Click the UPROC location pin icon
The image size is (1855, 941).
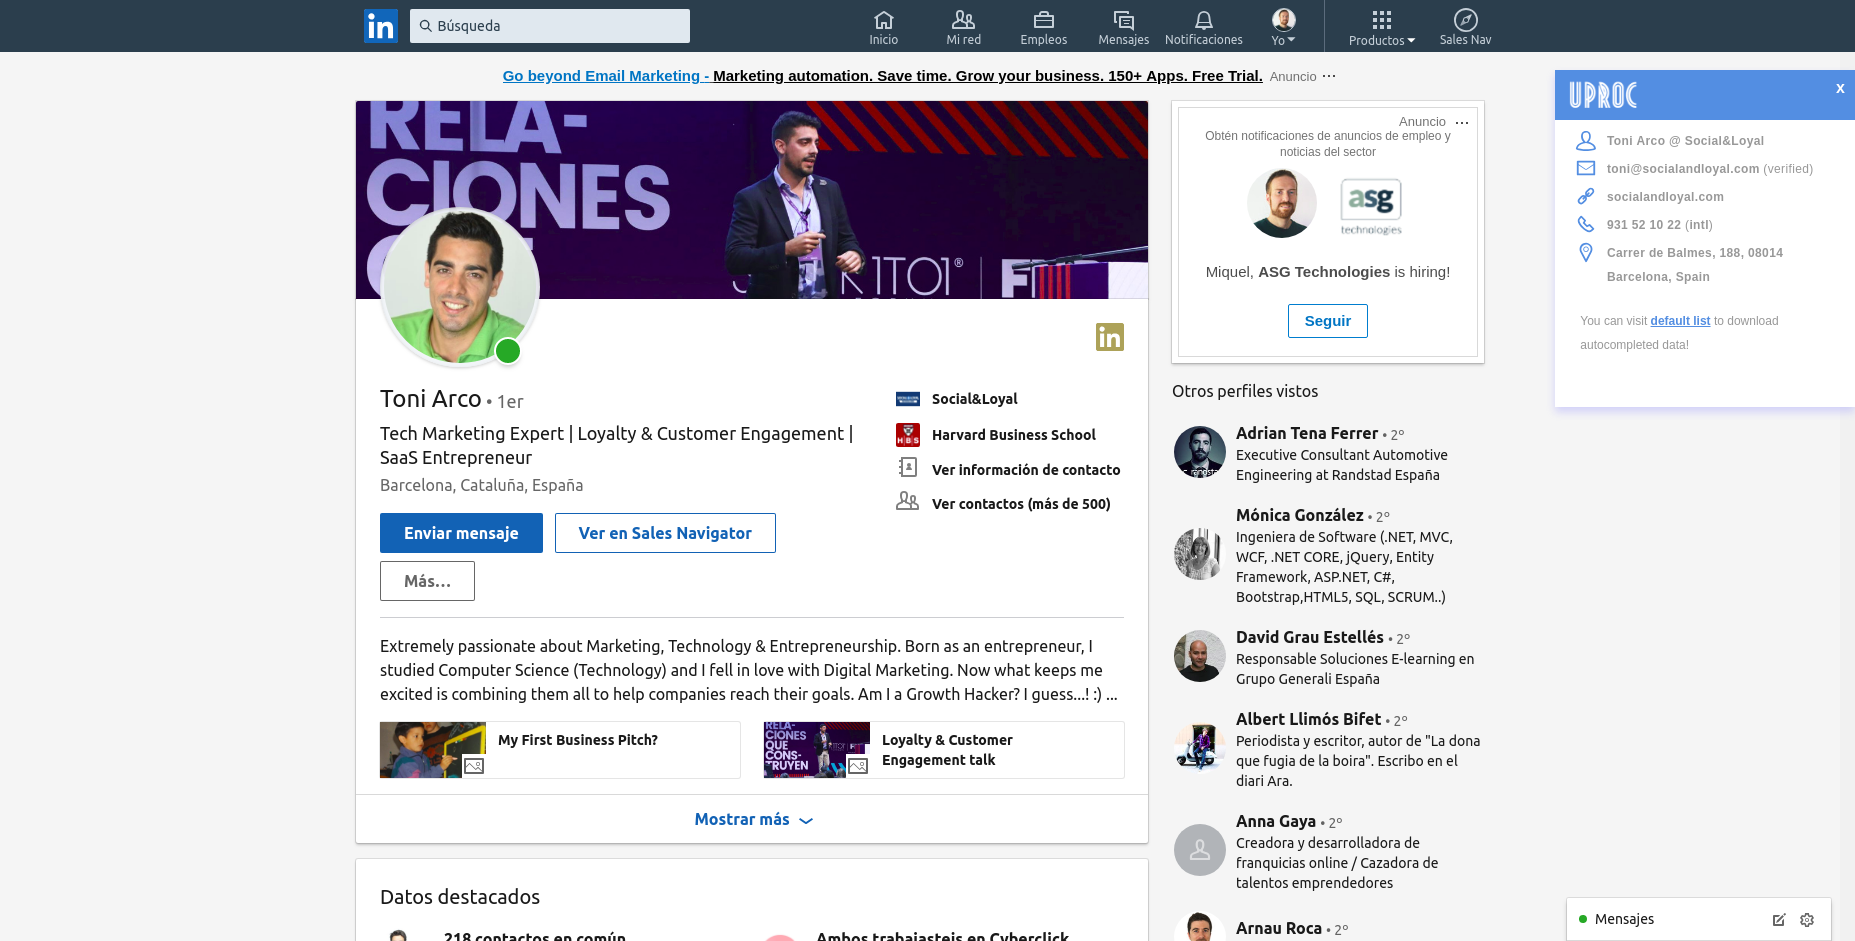coord(1586,252)
